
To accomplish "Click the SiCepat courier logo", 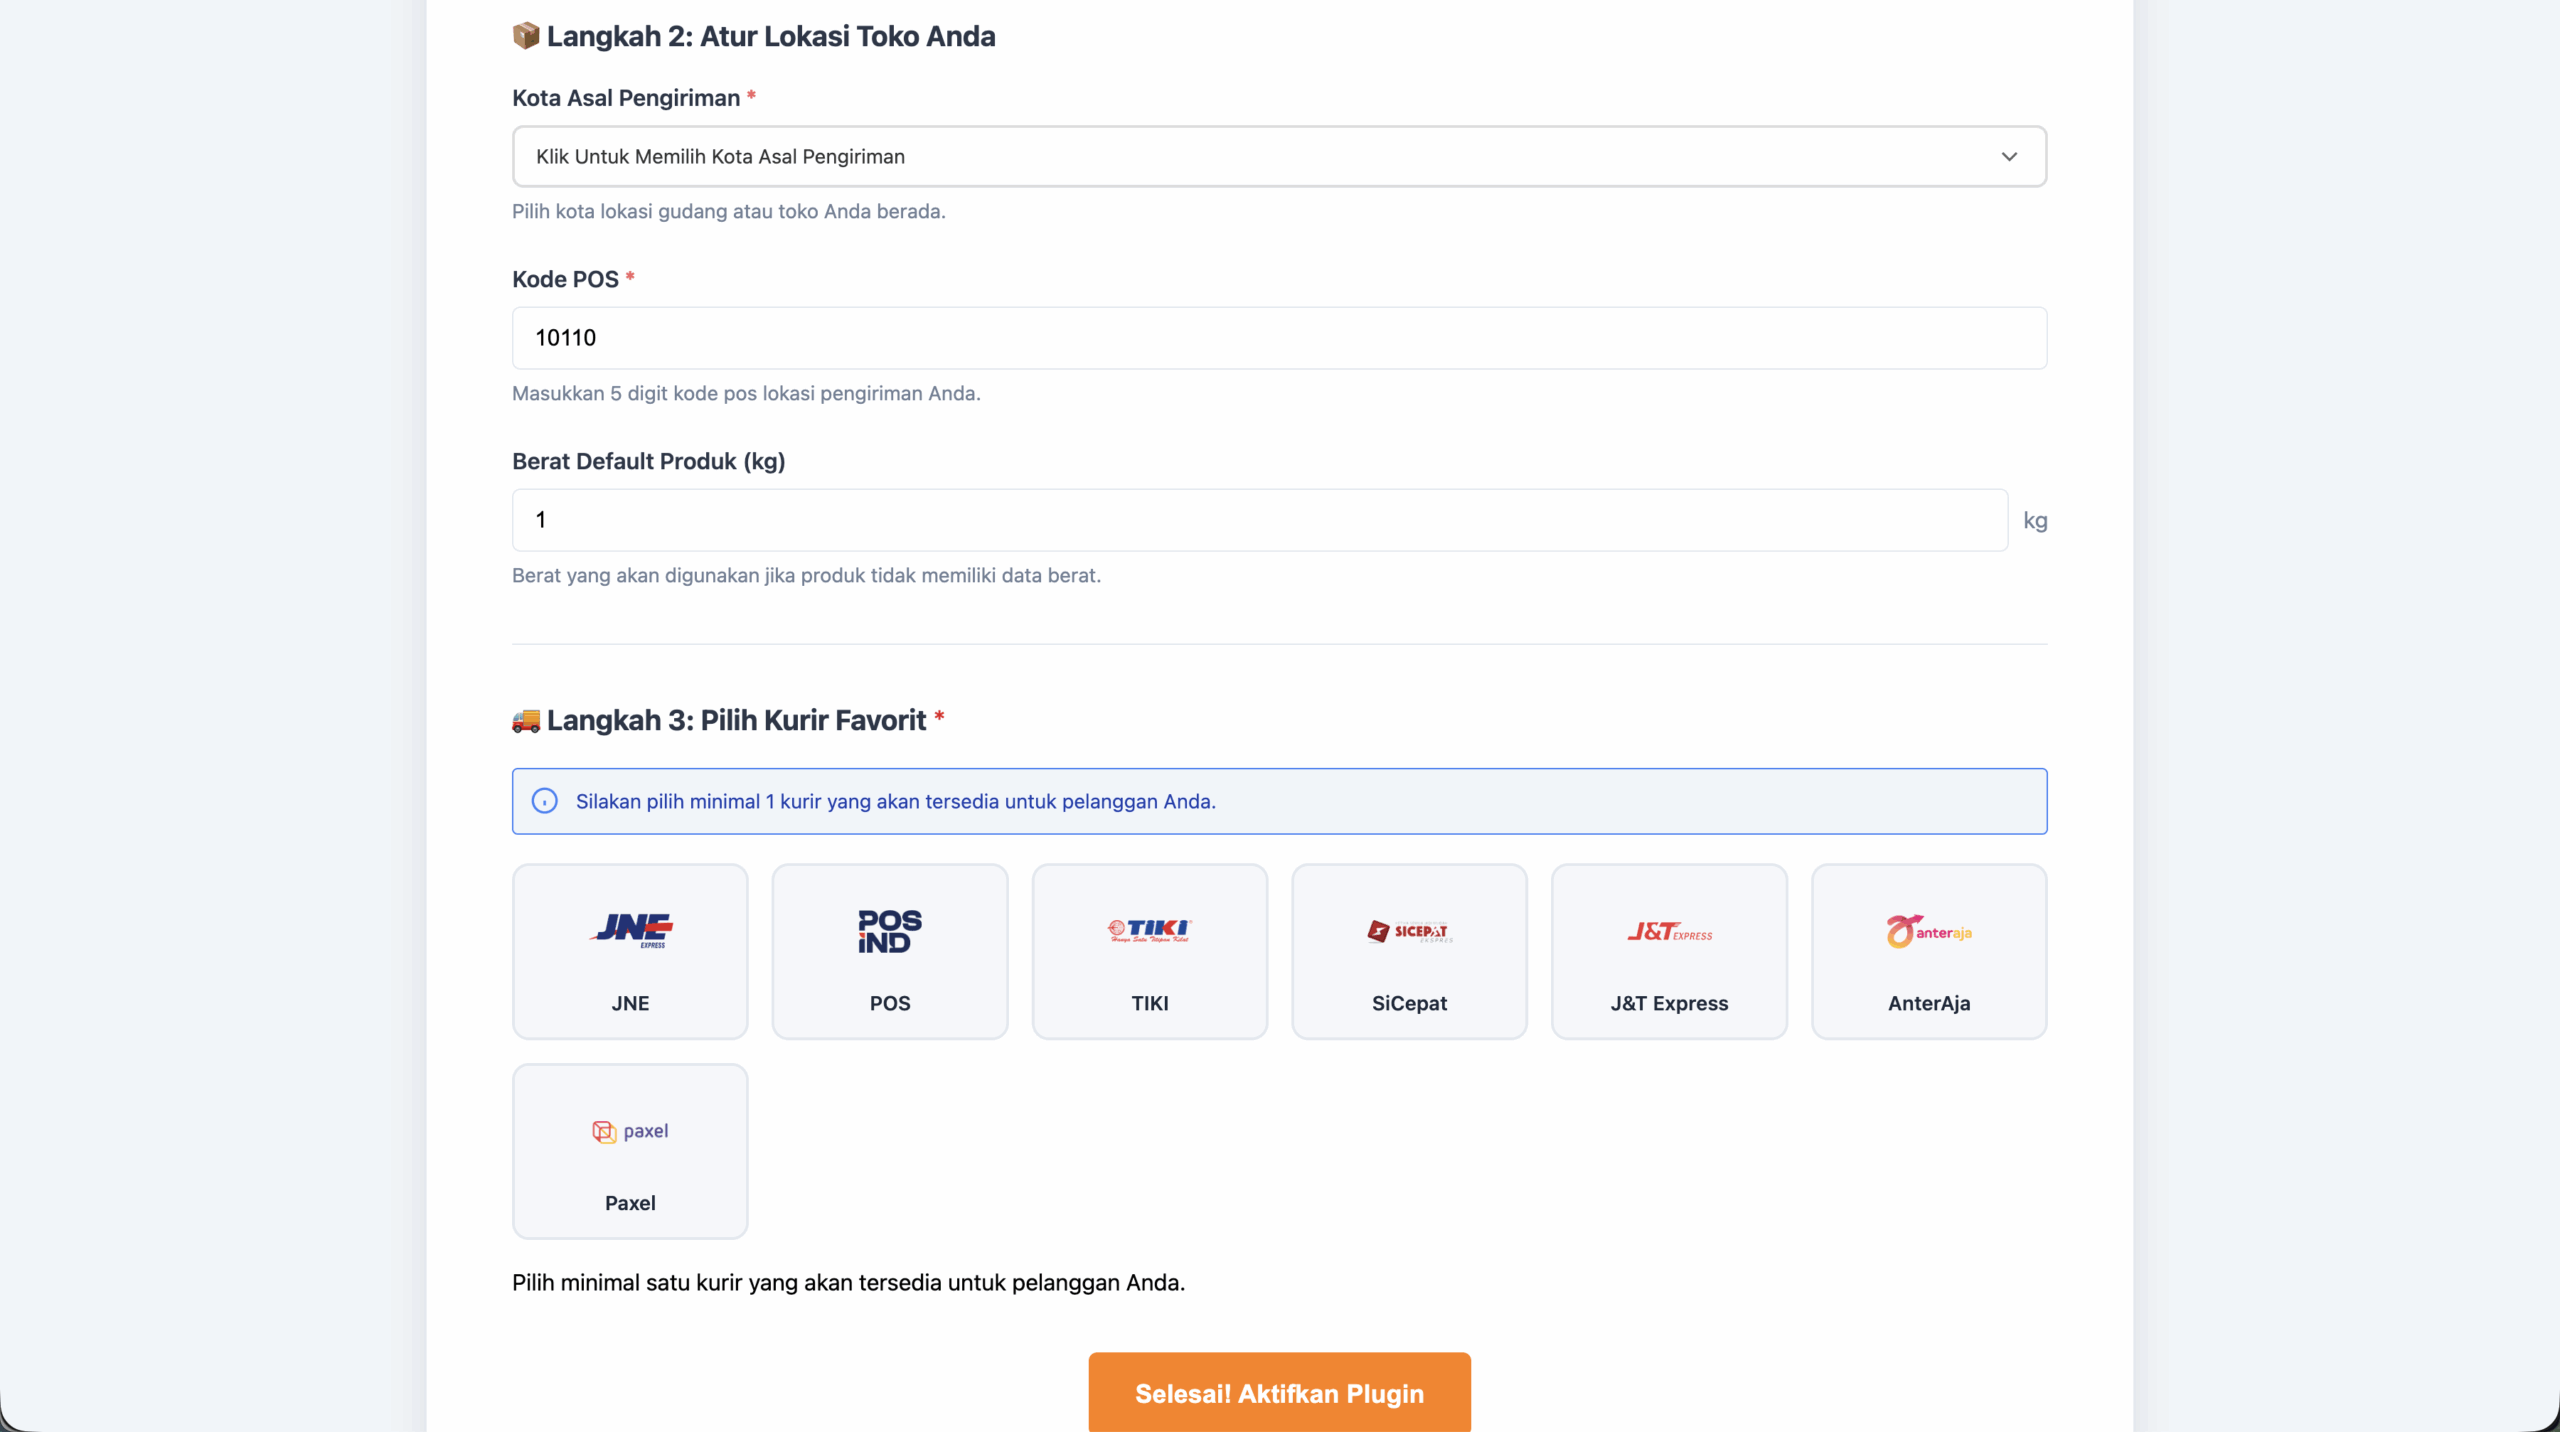I will 1409,931.
